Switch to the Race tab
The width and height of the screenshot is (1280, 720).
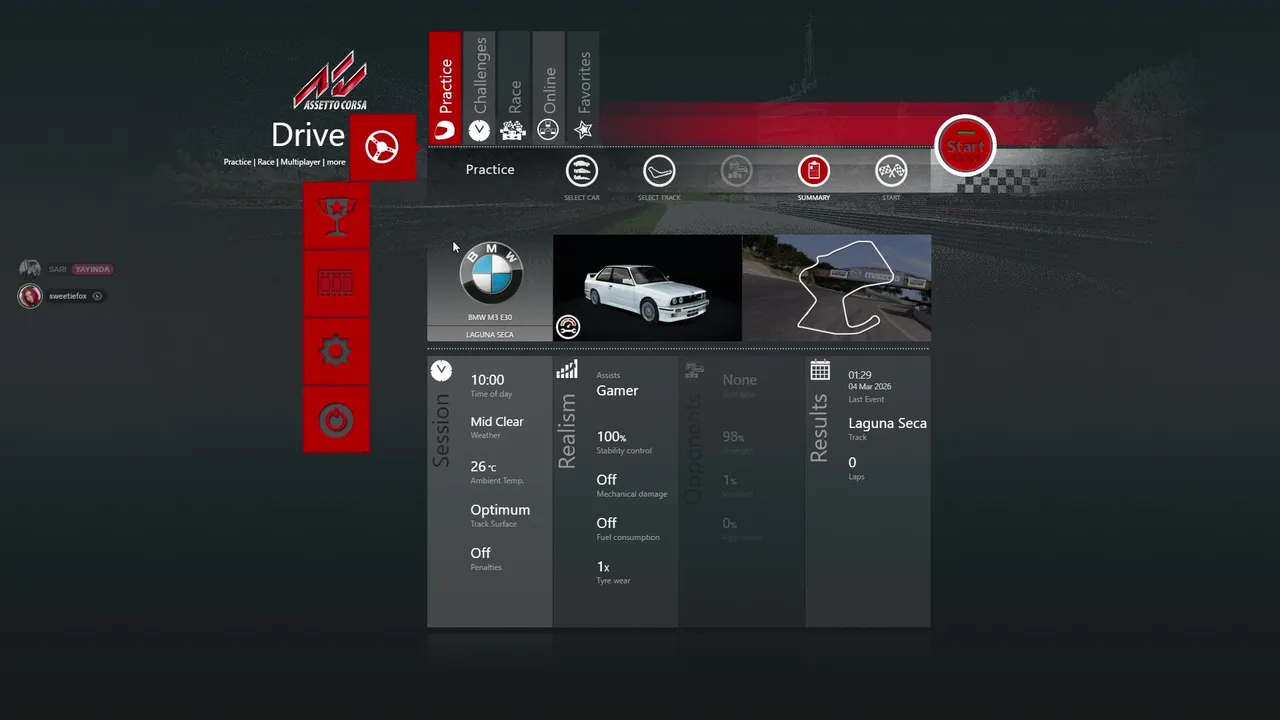tap(514, 88)
